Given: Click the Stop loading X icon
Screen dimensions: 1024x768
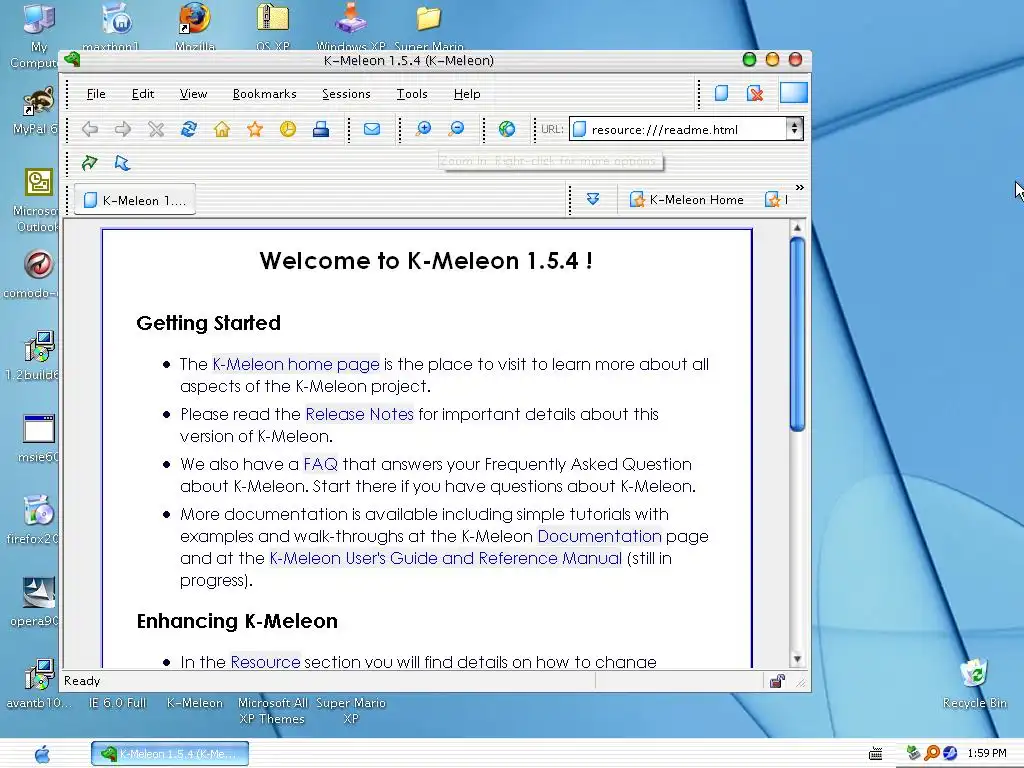Looking at the screenshot, I should (155, 129).
